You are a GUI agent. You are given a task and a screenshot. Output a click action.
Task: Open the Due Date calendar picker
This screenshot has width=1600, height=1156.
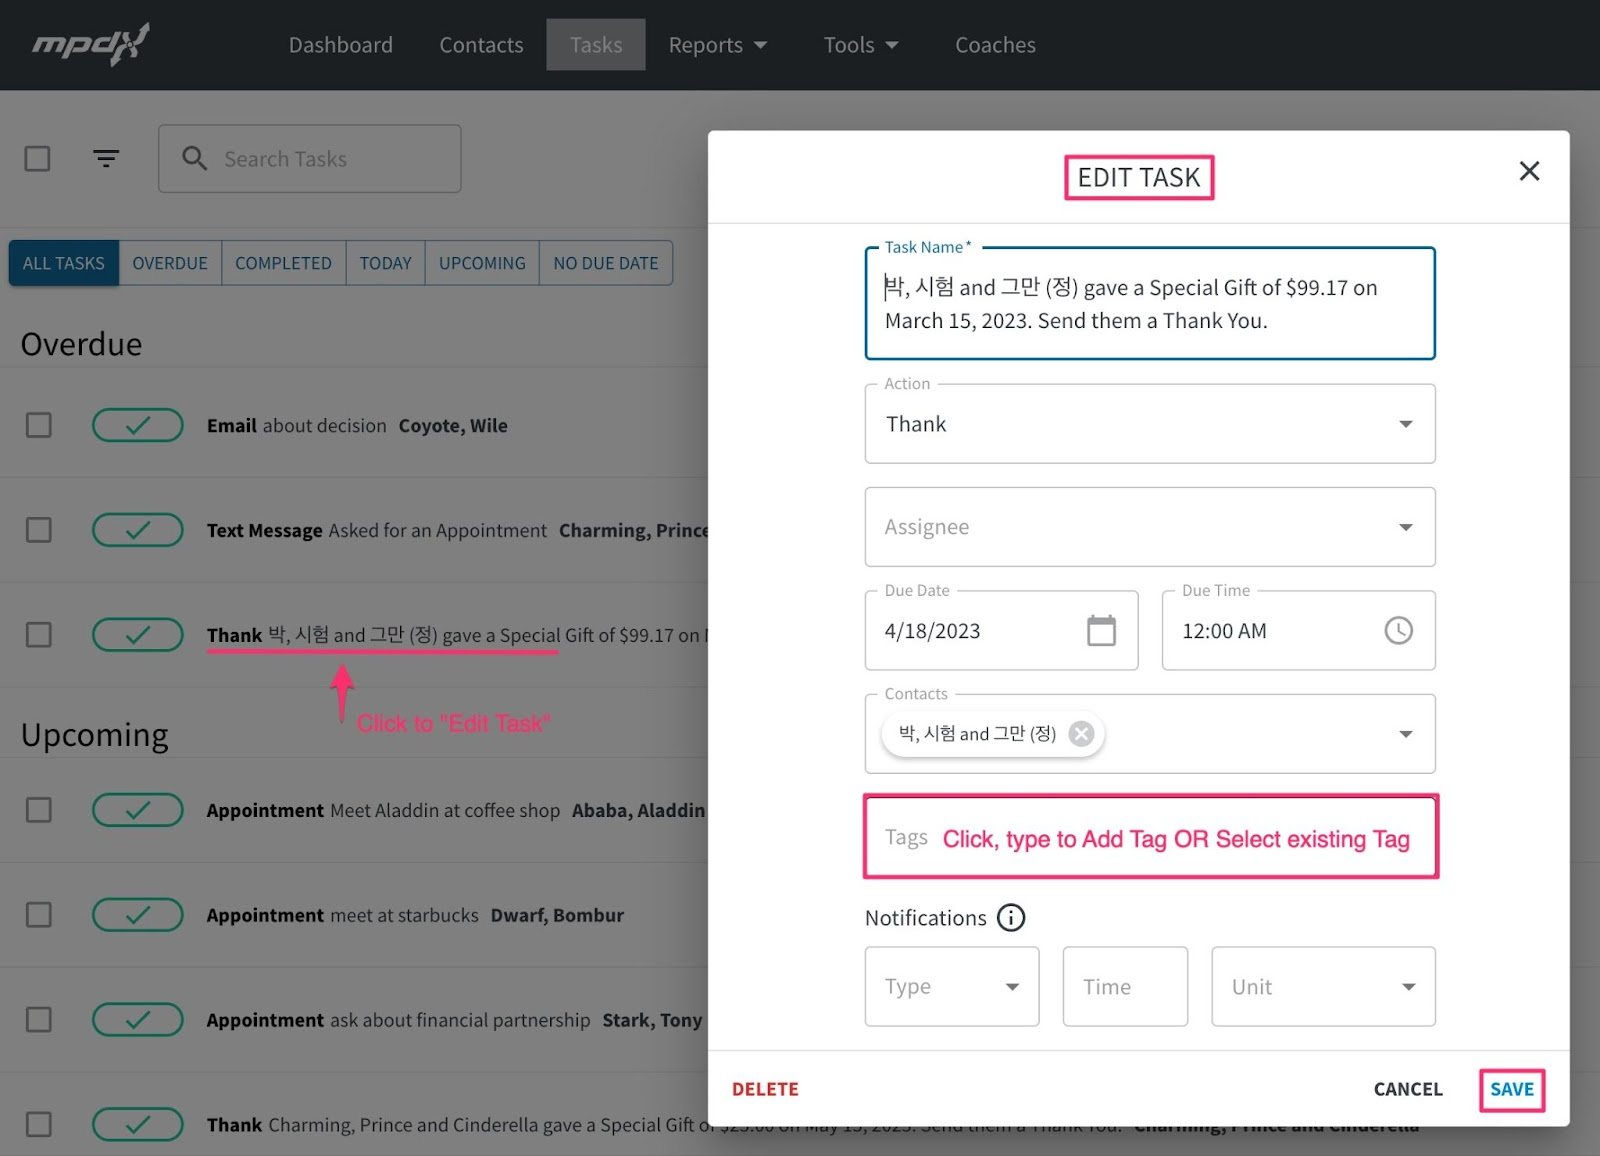click(1101, 630)
